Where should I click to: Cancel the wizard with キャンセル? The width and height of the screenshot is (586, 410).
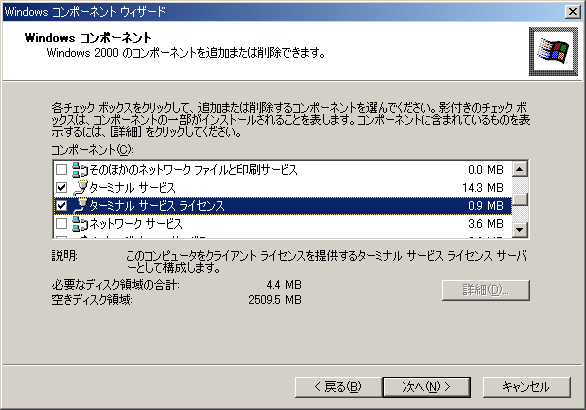tap(527, 387)
